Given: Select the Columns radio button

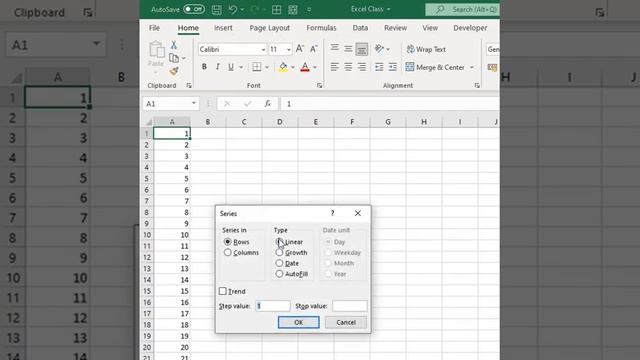Looking at the screenshot, I should pyautogui.click(x=228, y=253).
